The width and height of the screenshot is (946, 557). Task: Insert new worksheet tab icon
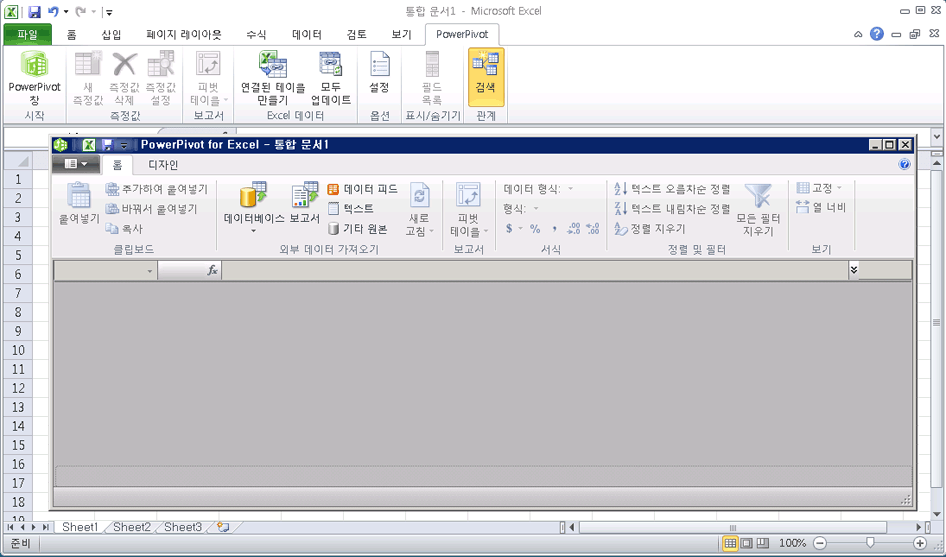click(223, 527)
